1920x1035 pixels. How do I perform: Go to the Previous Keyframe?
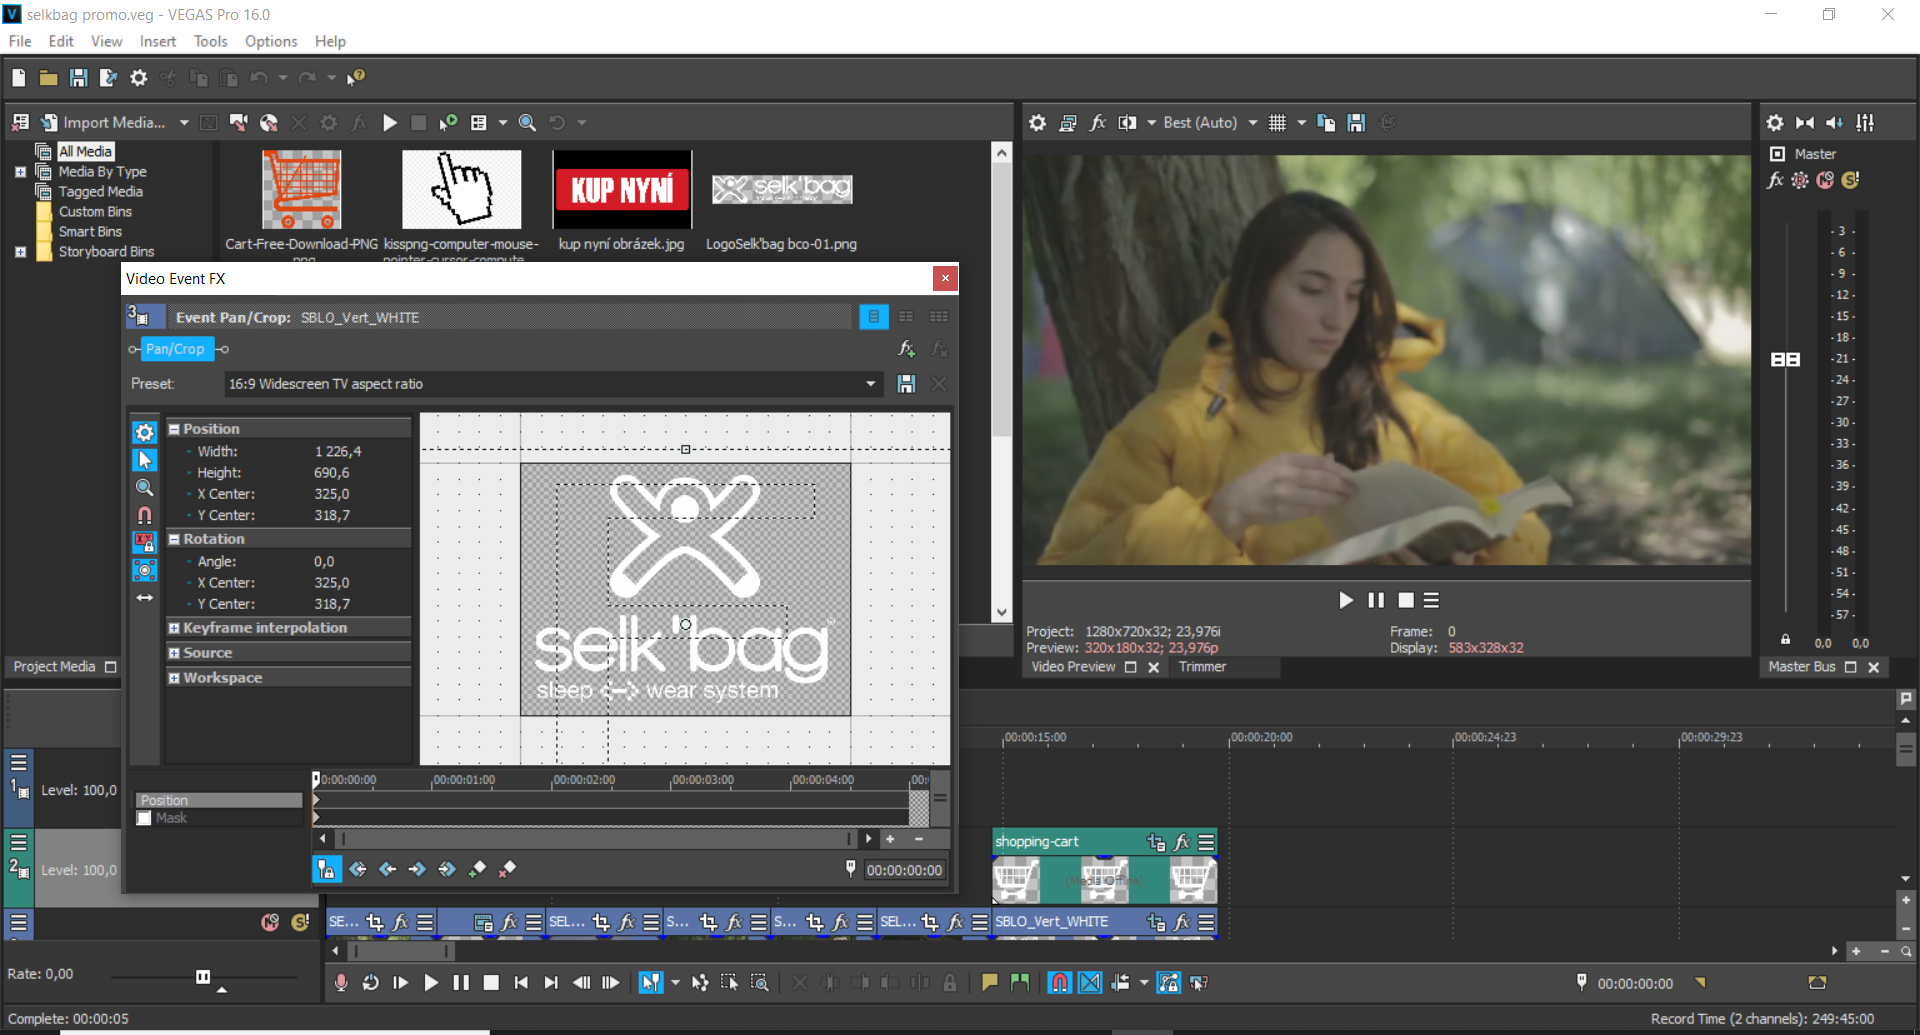[387, 869]
